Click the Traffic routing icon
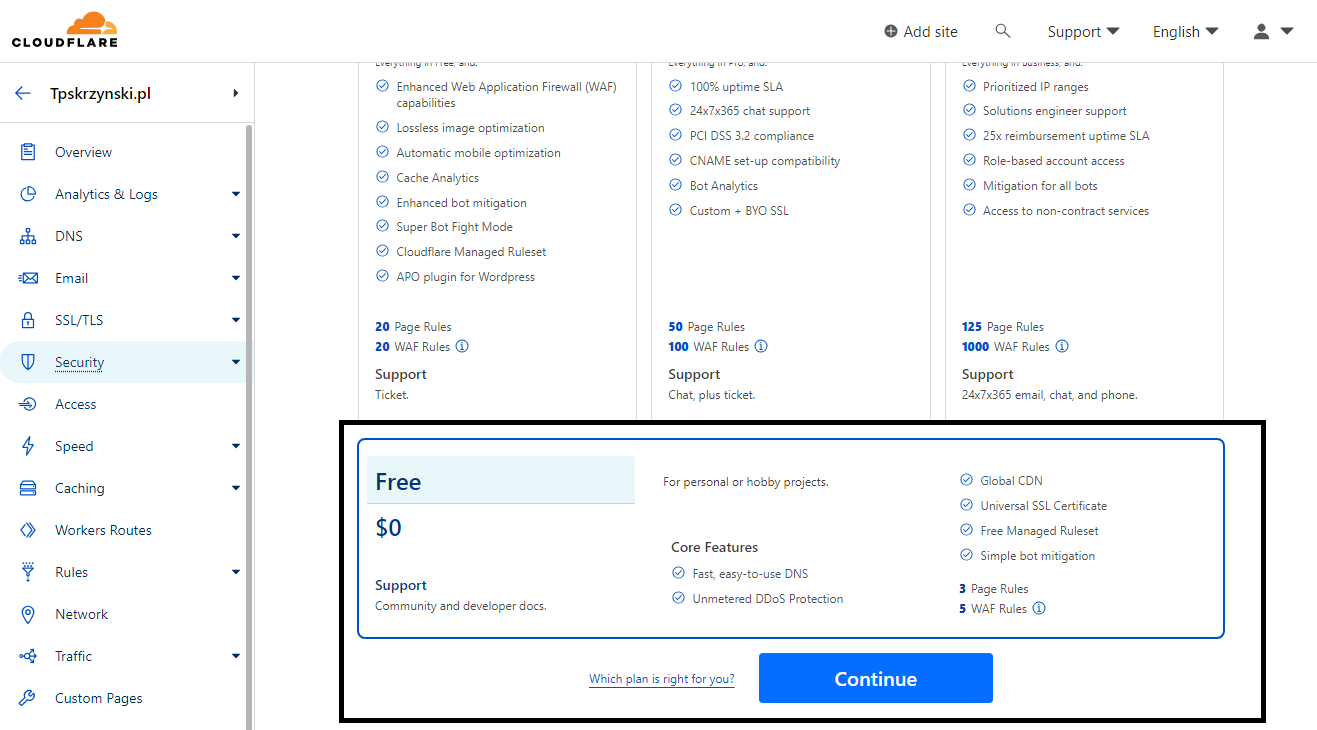 (28, 656)
